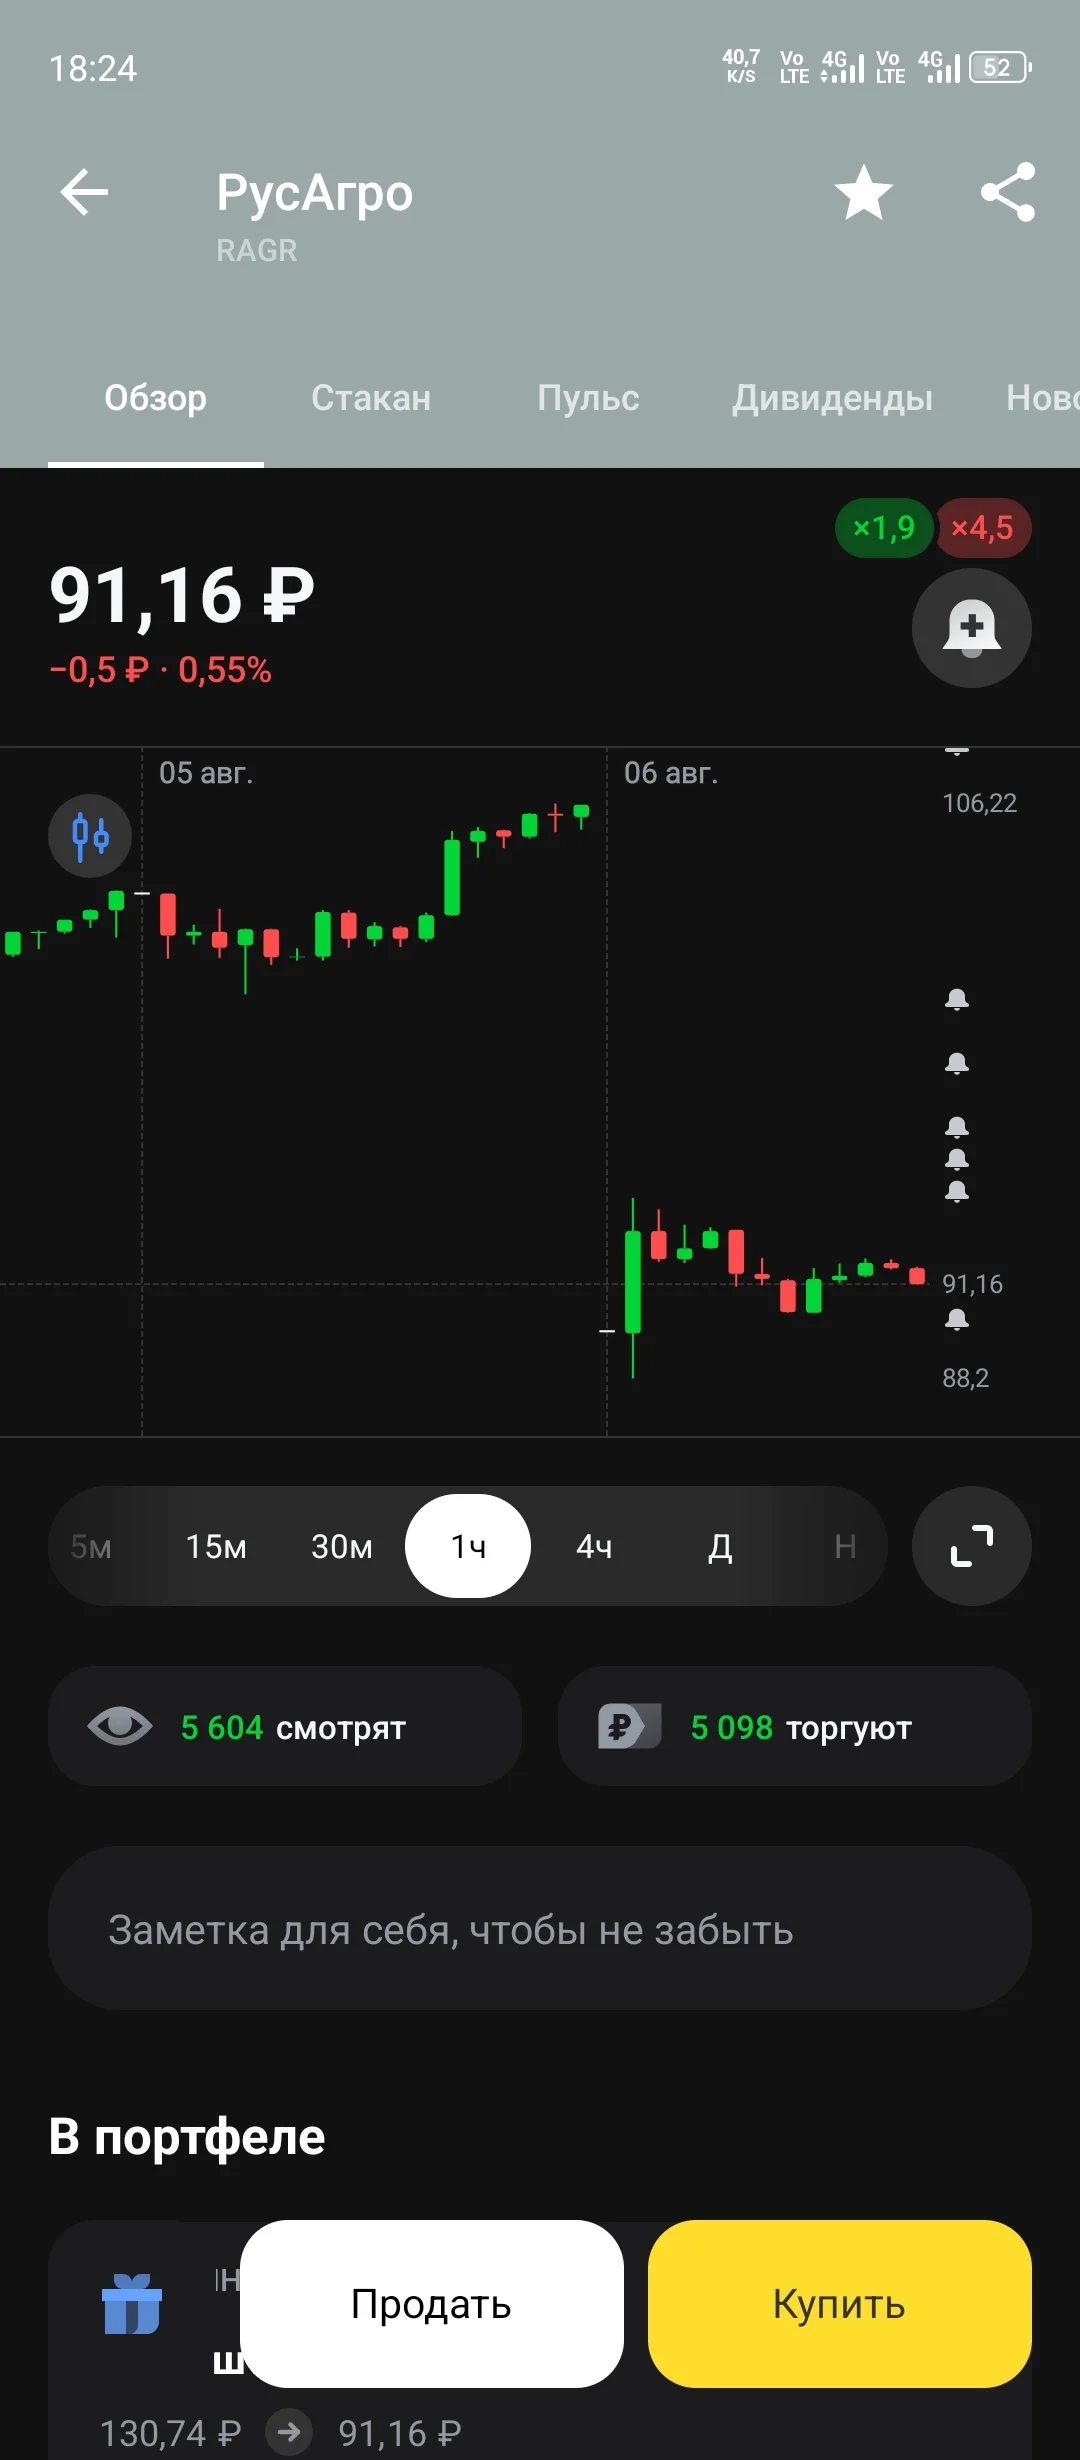Select the 4ч chart interval
1080x2460 pixels.
594,1547
